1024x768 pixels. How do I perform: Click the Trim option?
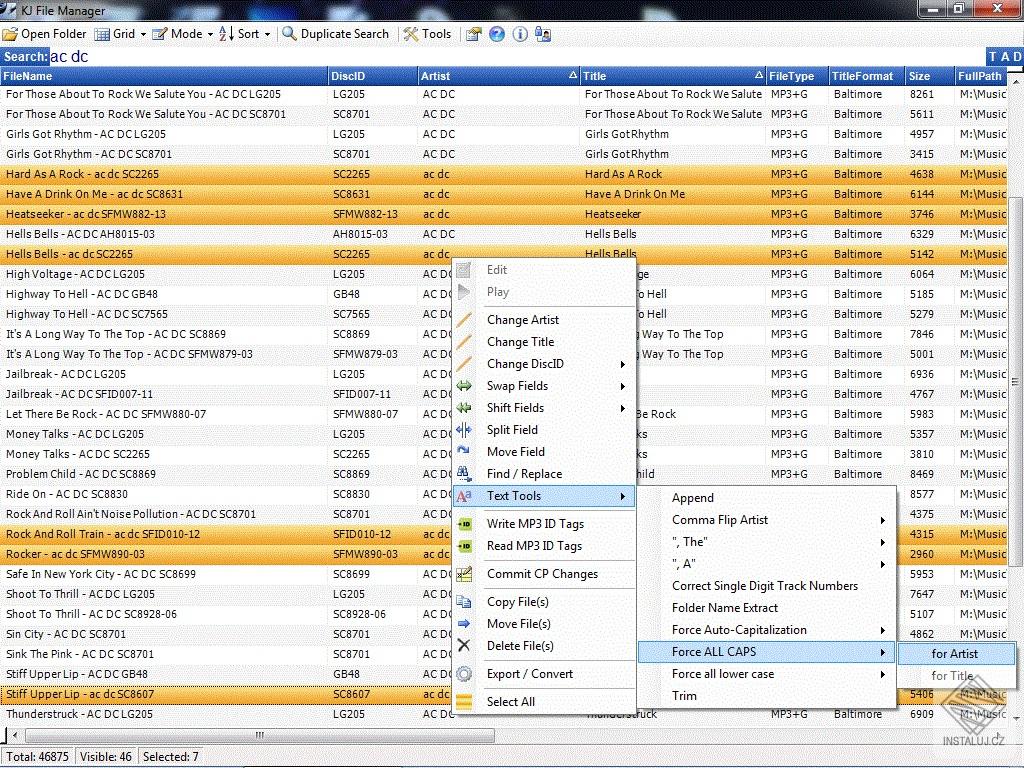click(684, 696)
